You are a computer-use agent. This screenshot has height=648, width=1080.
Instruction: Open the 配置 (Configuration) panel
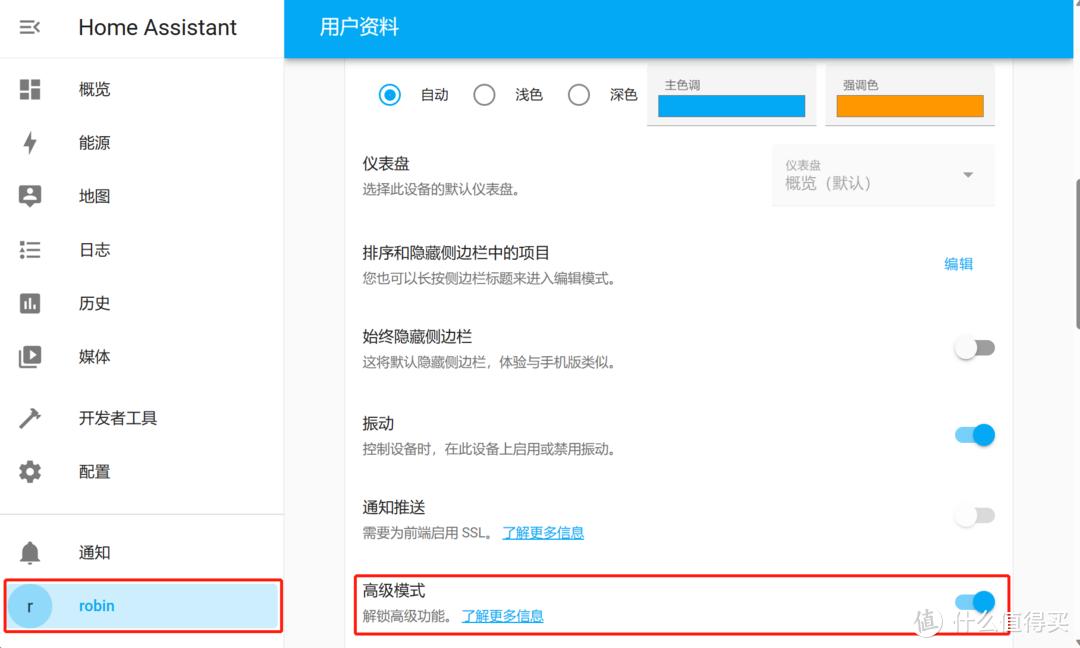coord(93,471)
